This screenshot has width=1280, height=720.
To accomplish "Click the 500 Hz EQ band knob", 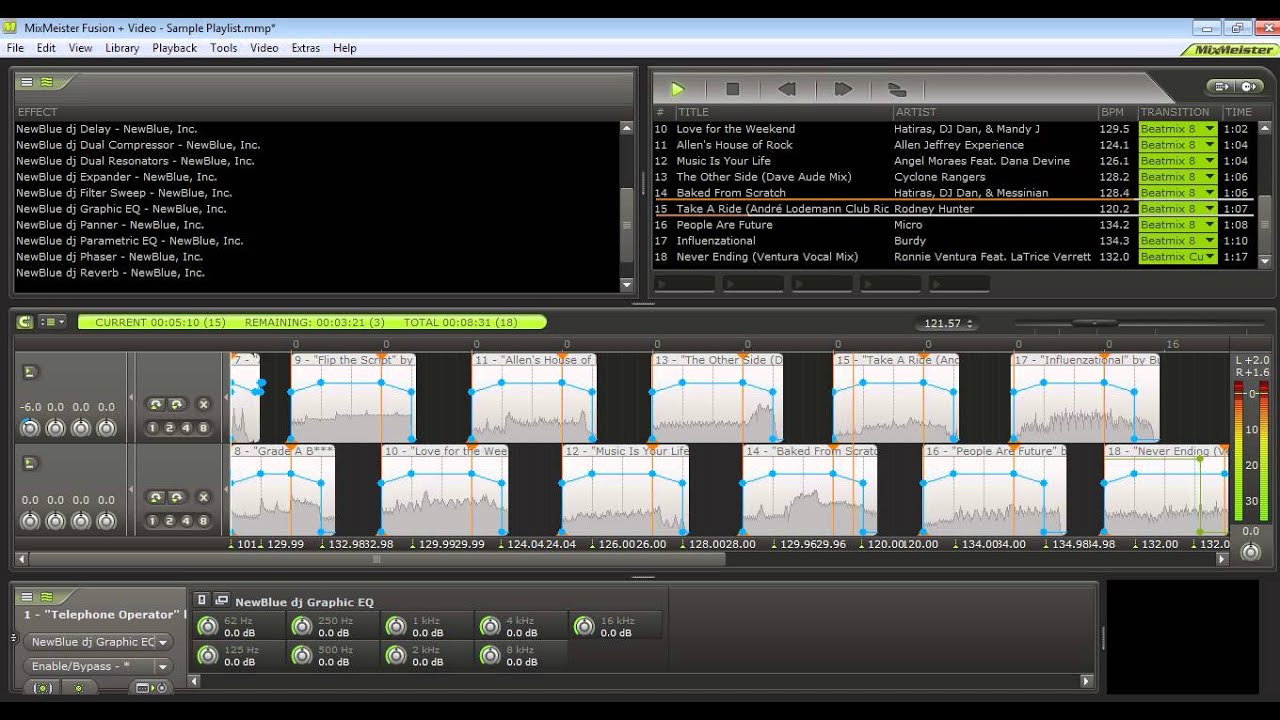I will [302, 655].
